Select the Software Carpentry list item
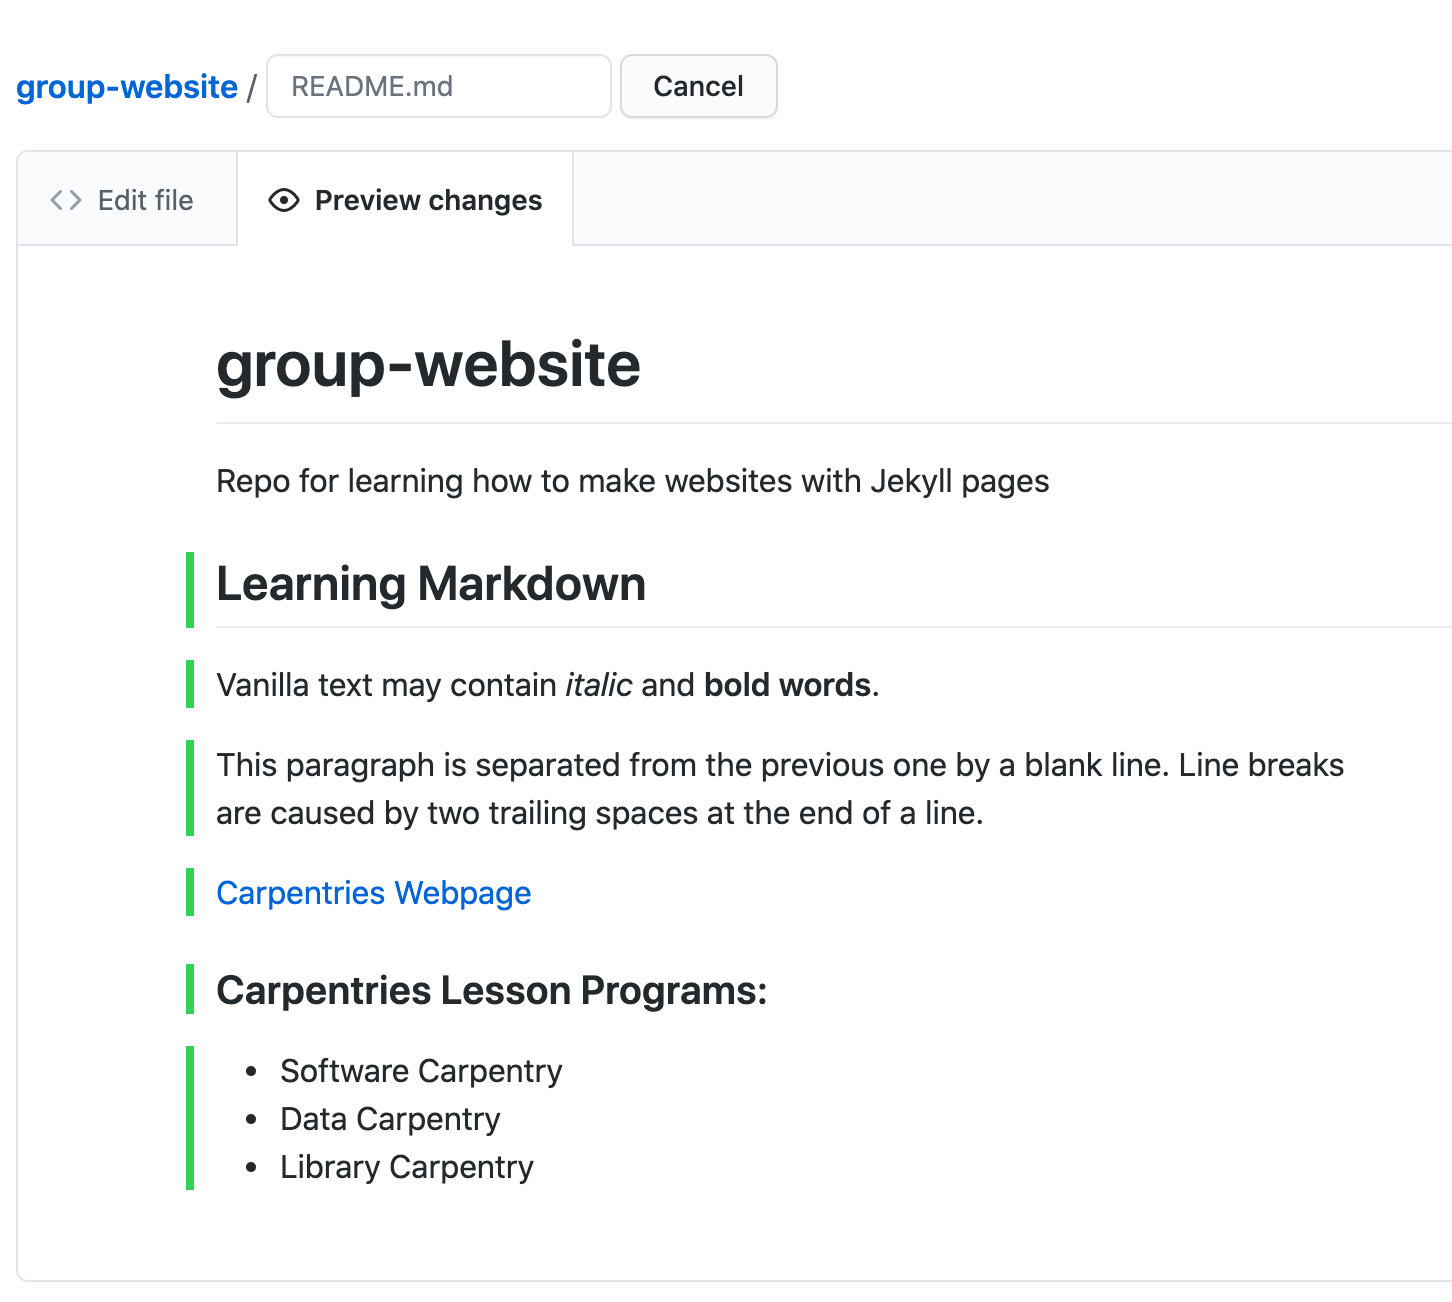1452x1302 pixels. 421,1070
